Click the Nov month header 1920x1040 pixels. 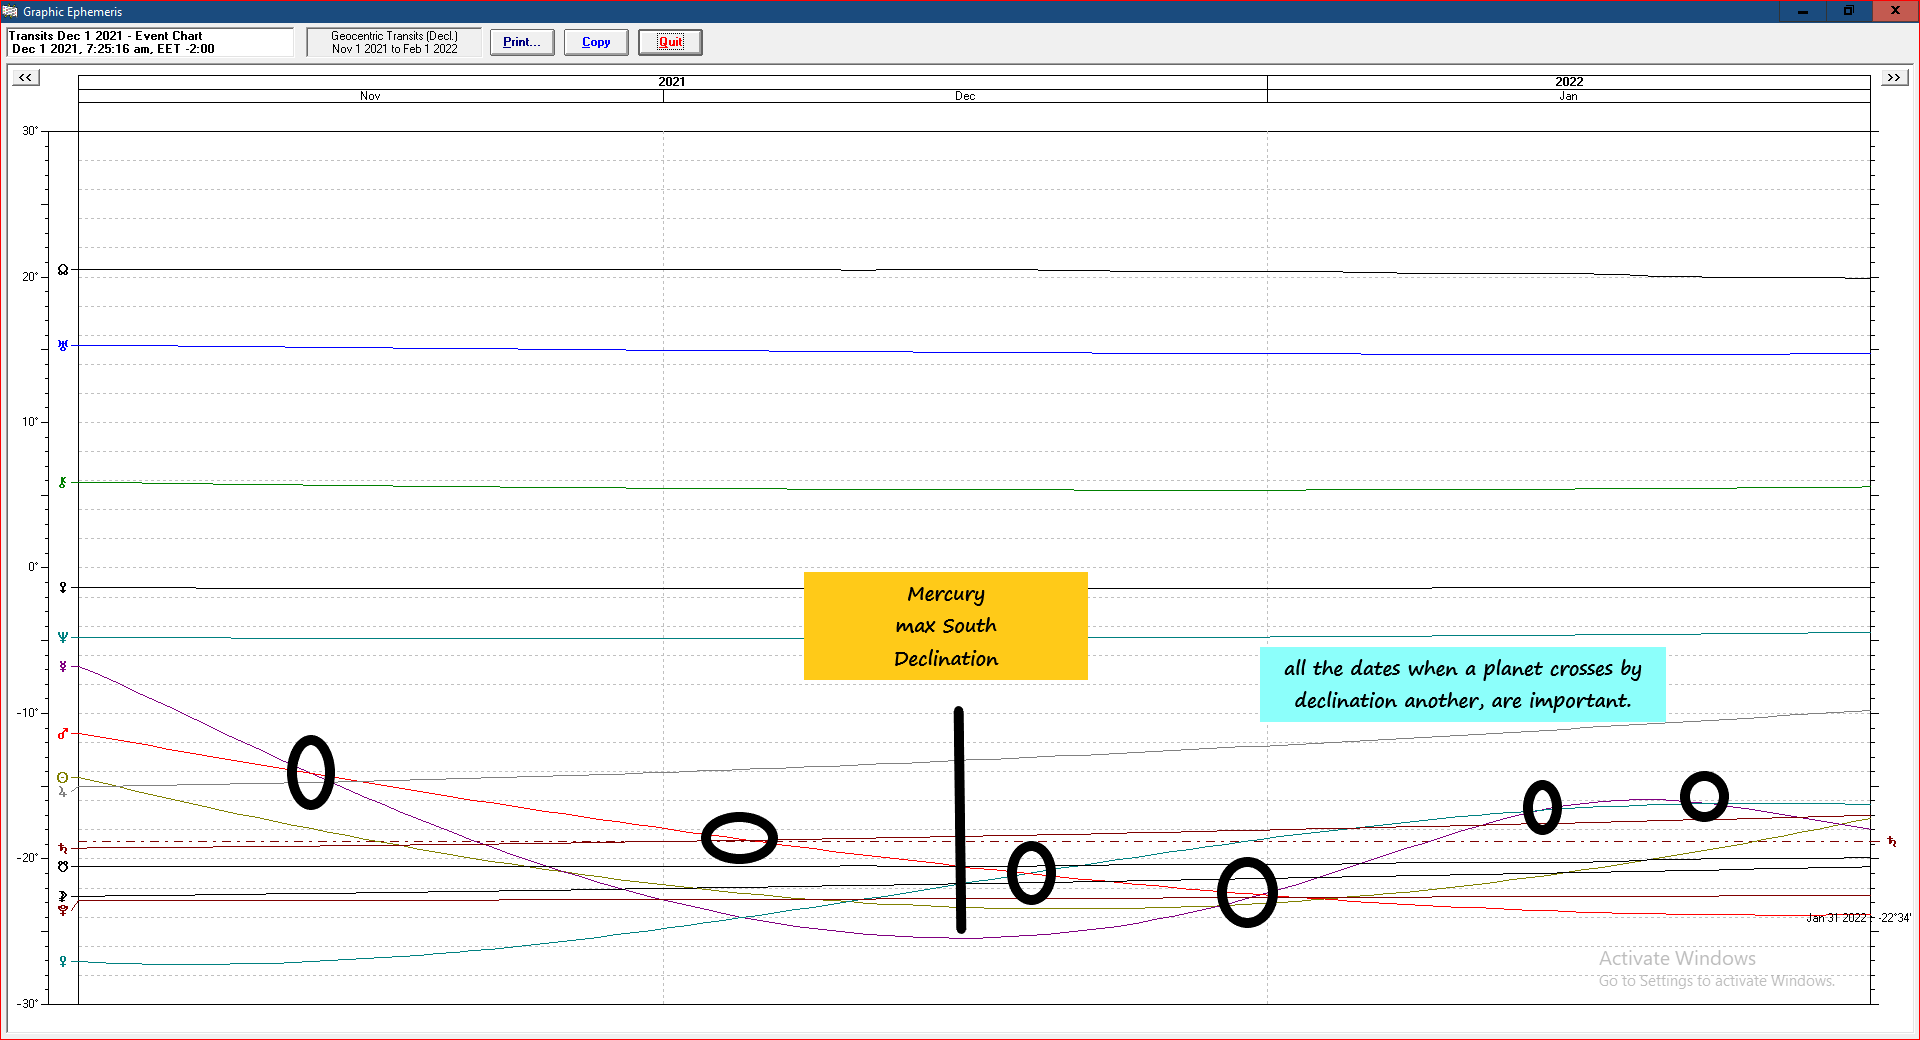click(370, 96)
